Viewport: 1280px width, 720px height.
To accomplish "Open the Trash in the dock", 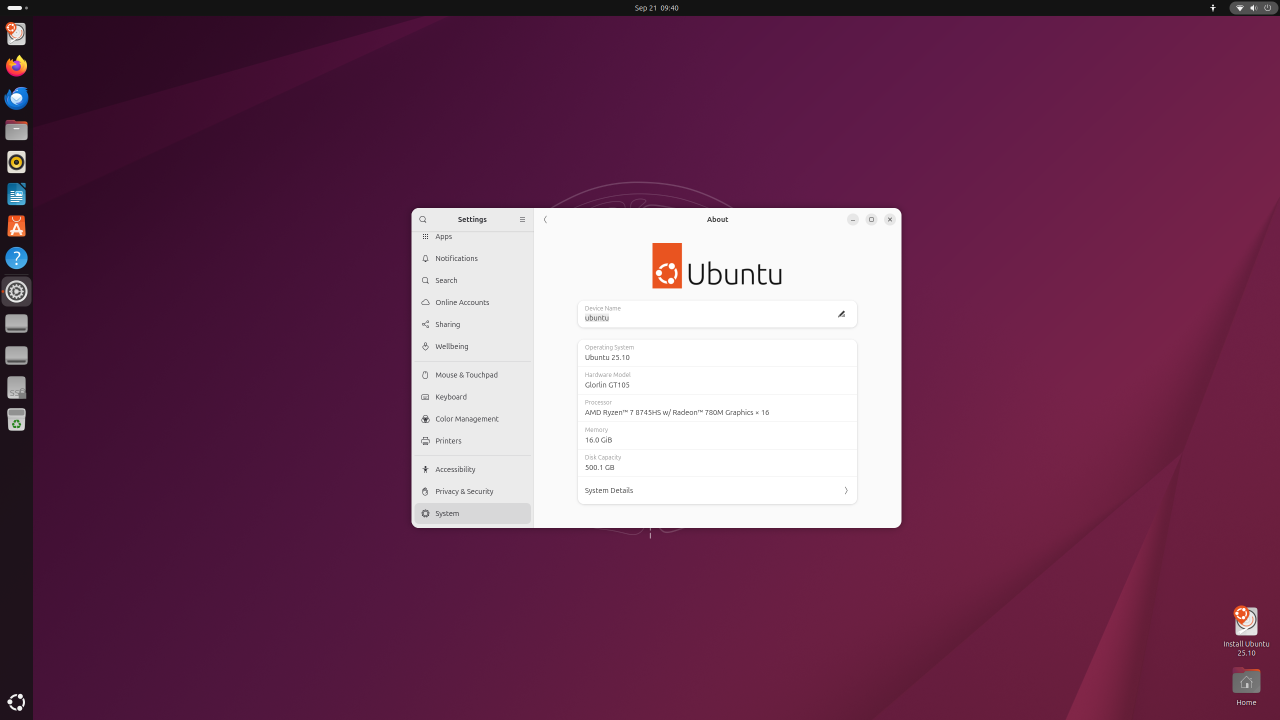I will pos(16,419).
